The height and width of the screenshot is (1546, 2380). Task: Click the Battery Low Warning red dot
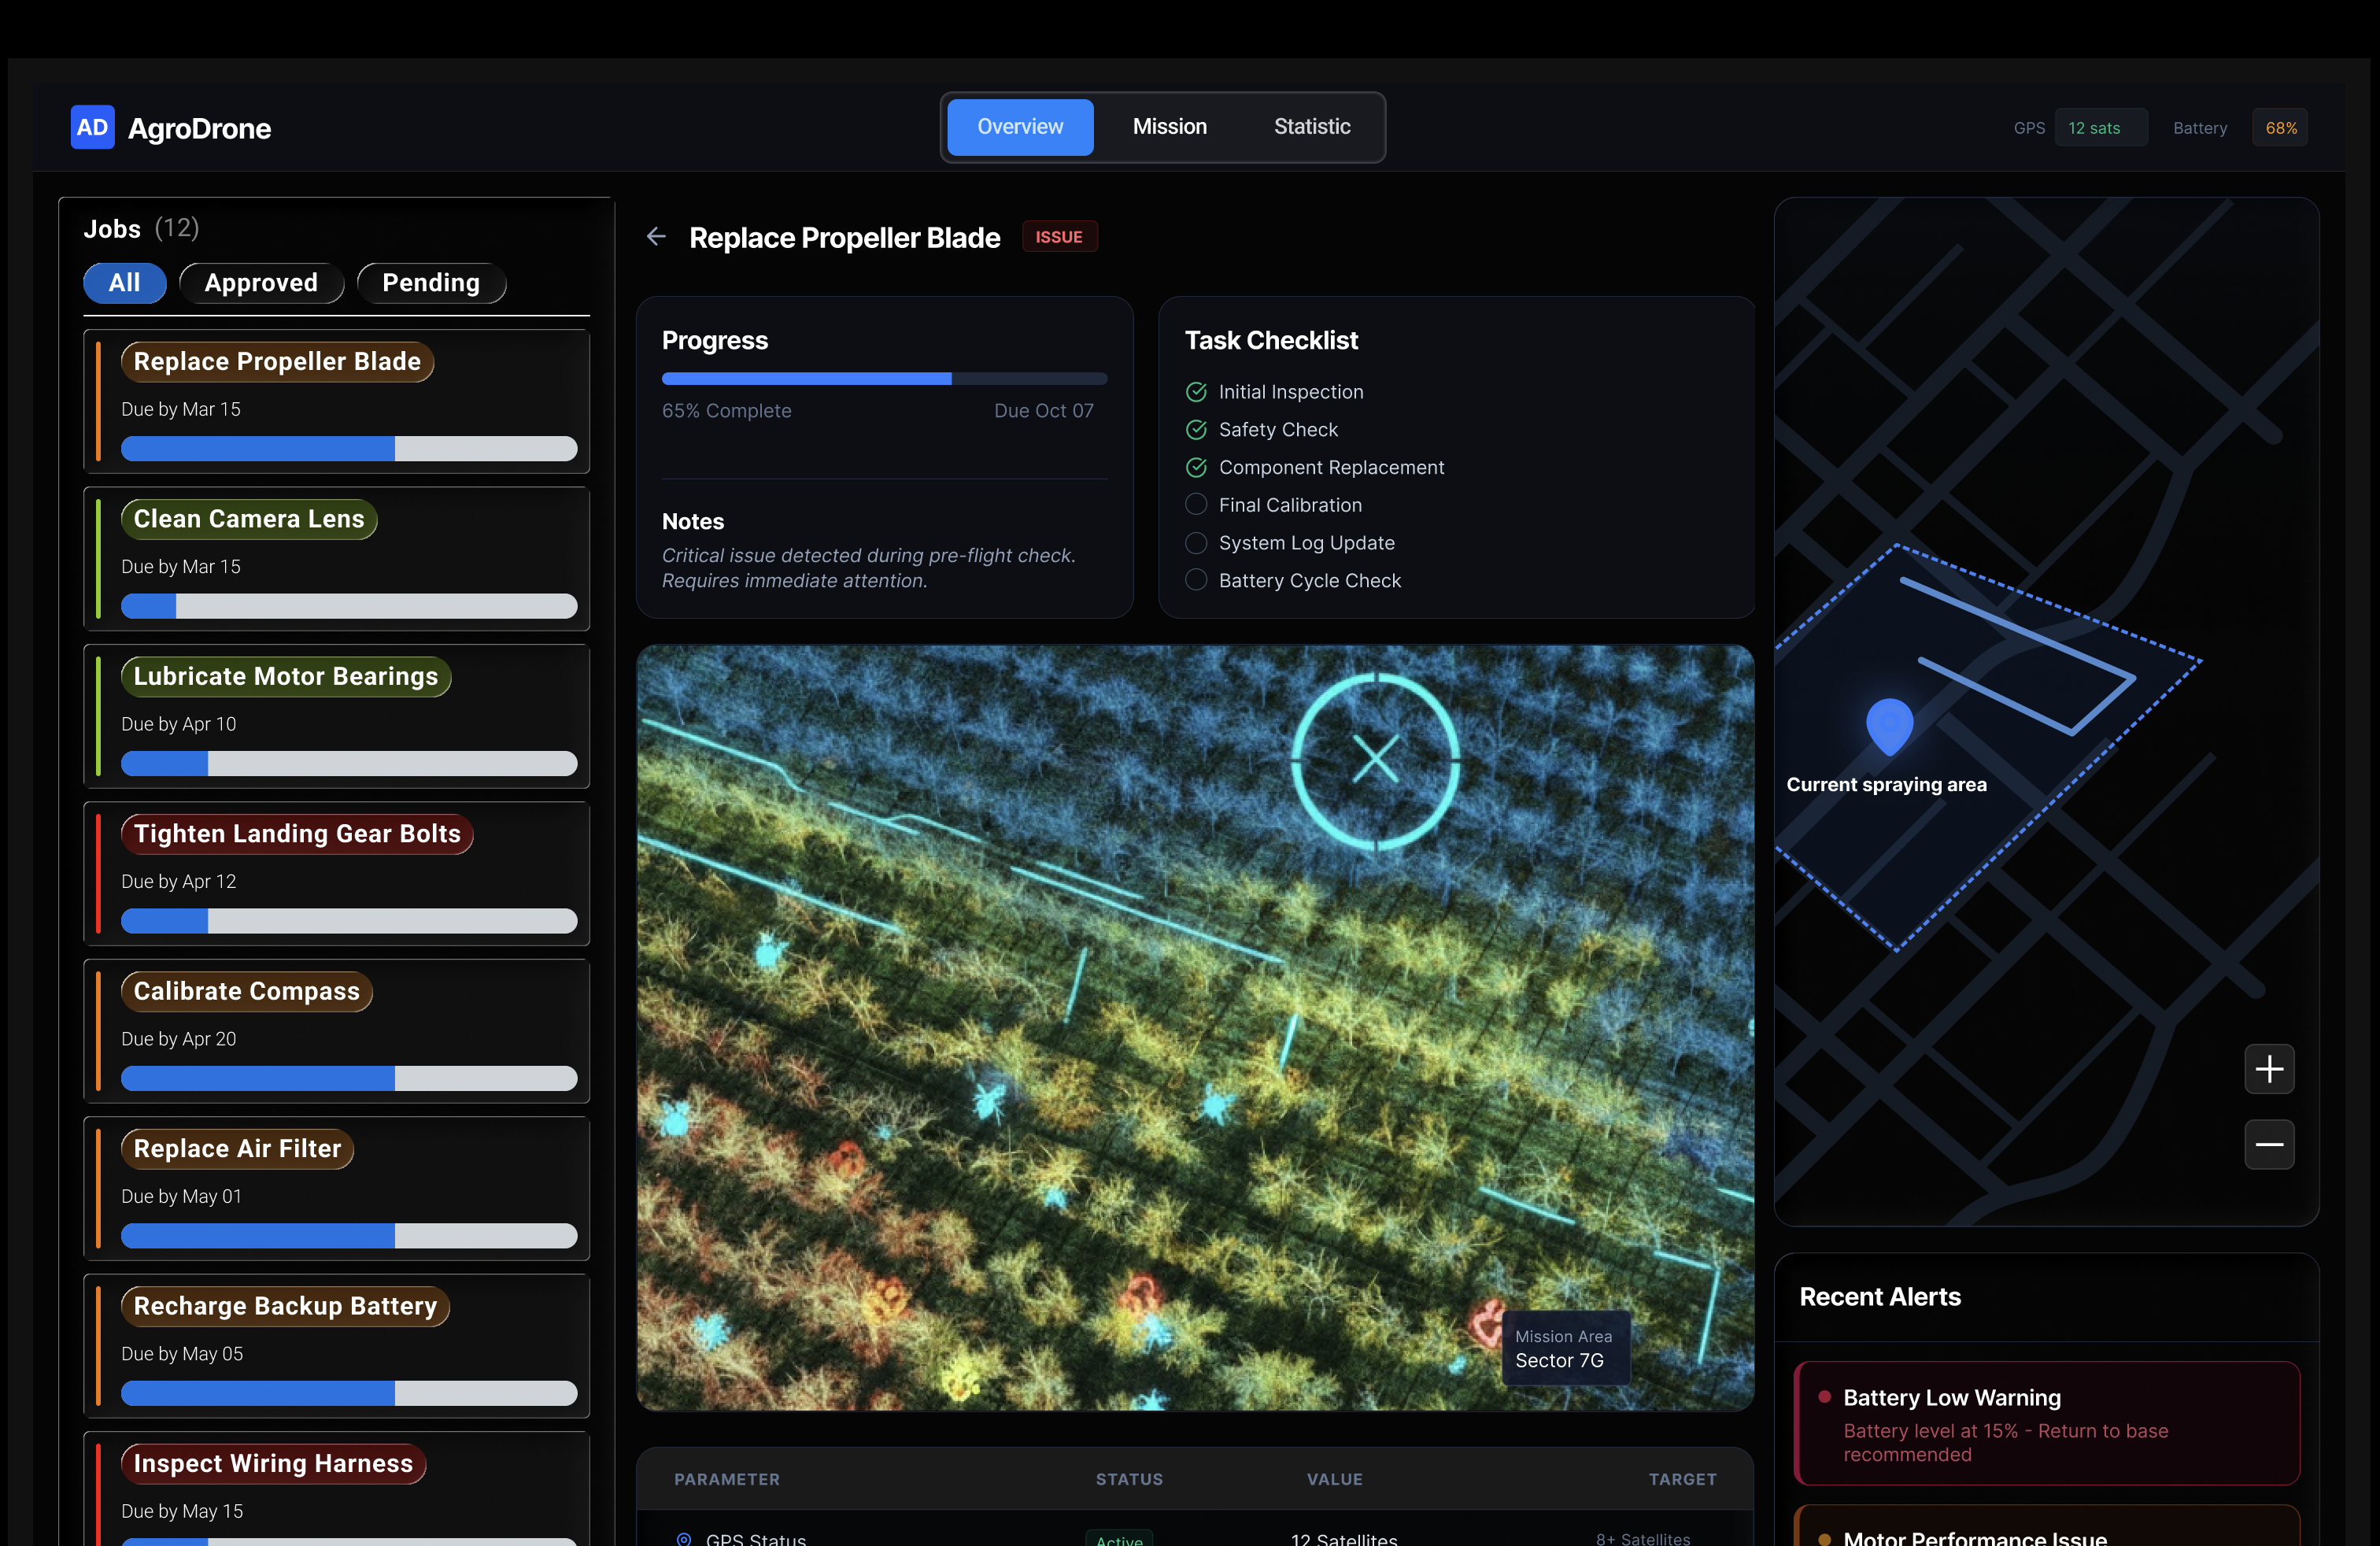click(1824, 1396)
